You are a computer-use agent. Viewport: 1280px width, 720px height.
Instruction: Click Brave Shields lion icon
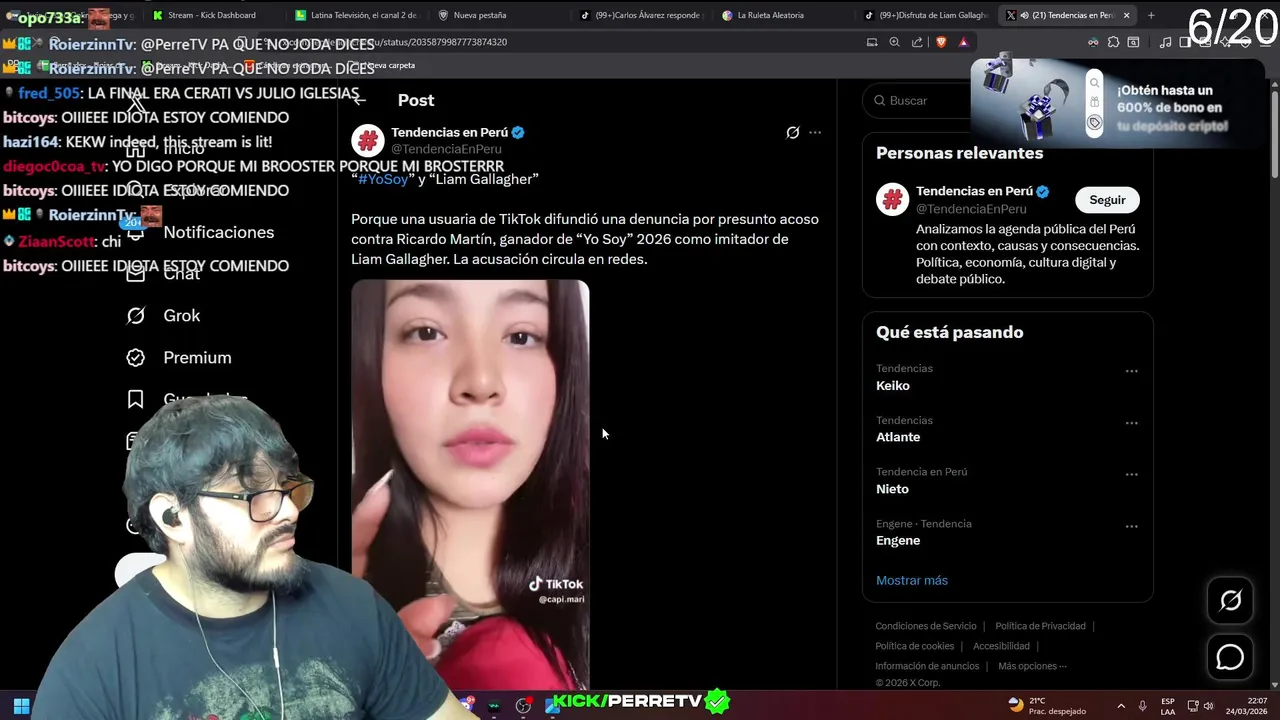(941, 42)
